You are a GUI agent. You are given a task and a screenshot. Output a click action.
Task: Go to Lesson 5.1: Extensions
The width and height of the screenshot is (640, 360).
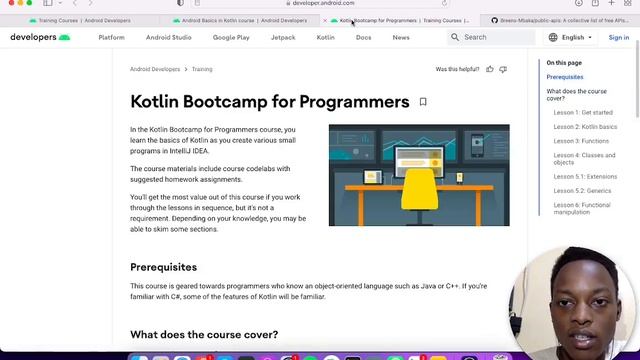(585, 177)
